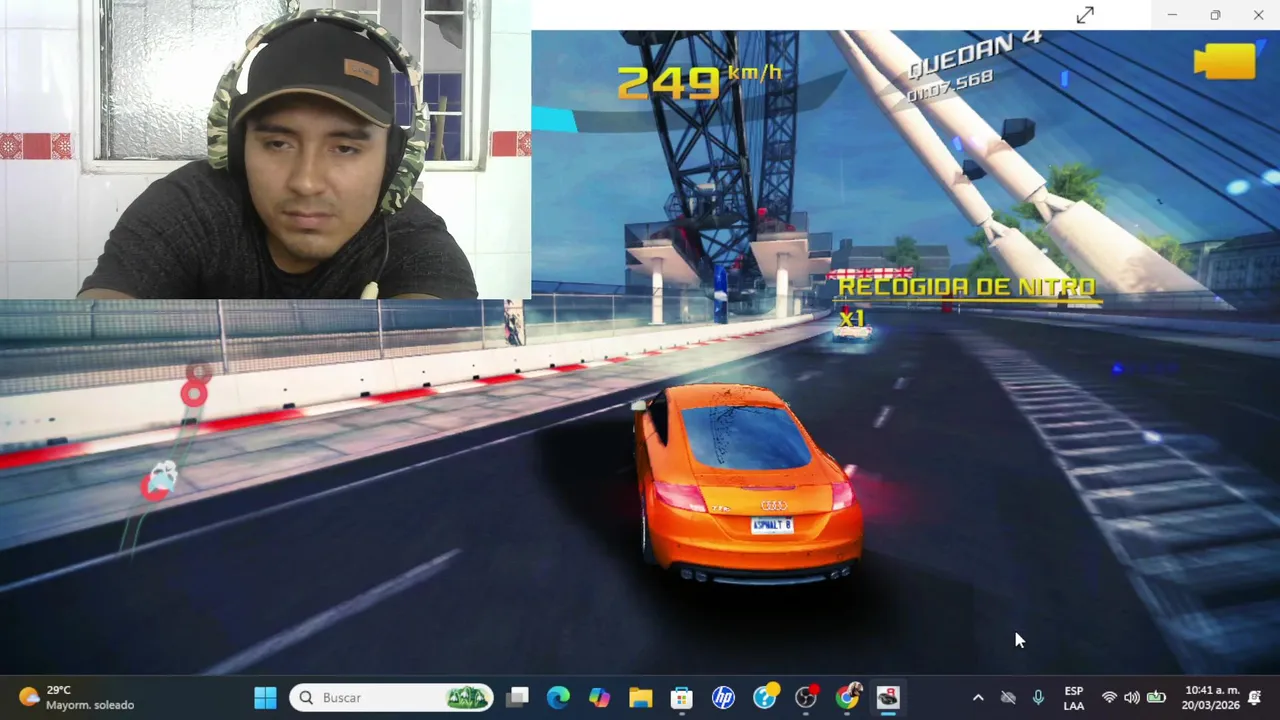Screen dimensions: 1280x720
Task: Open the Copilot app on the taskbar
Action: 599,697
